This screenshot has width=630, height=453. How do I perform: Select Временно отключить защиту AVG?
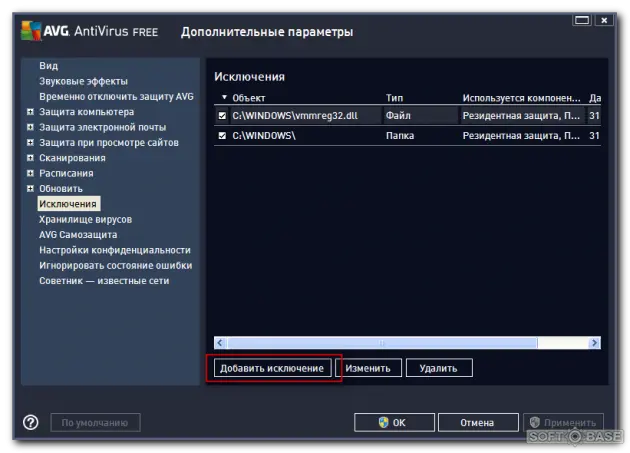[x=116, y=96]
